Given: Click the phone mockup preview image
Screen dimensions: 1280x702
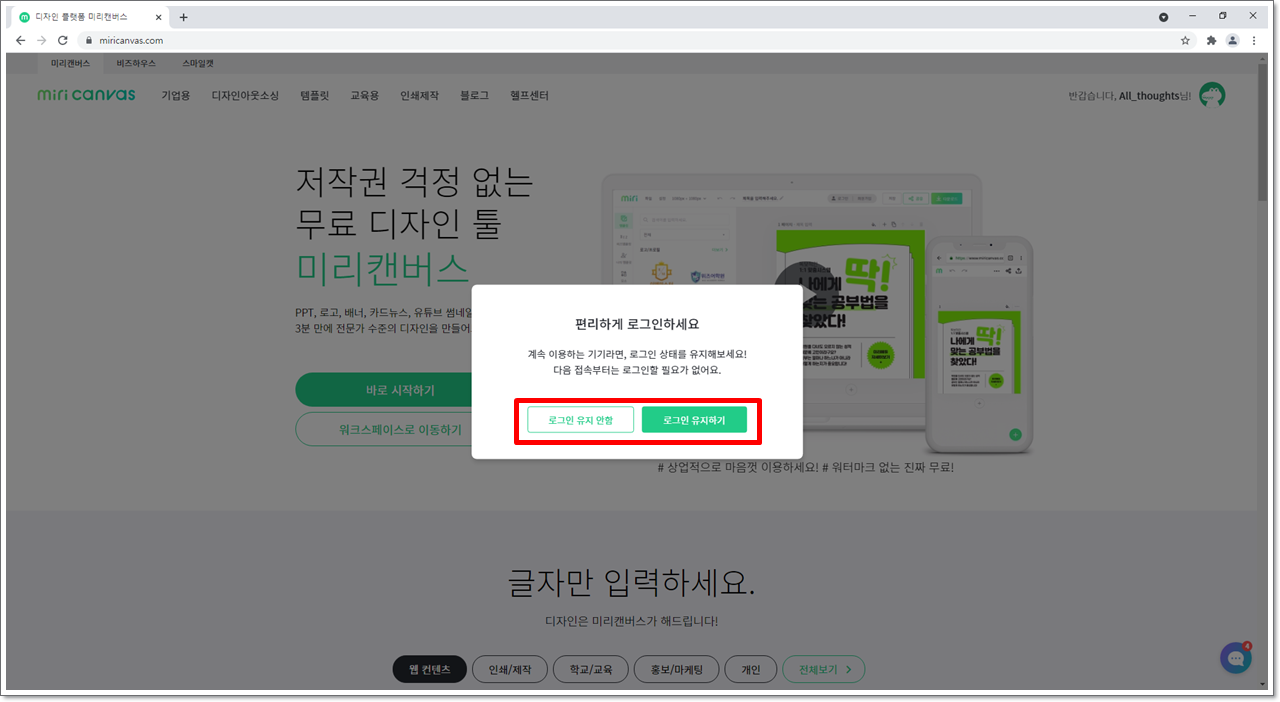Looking at the screenshot, I should click(x=978, y=345).
